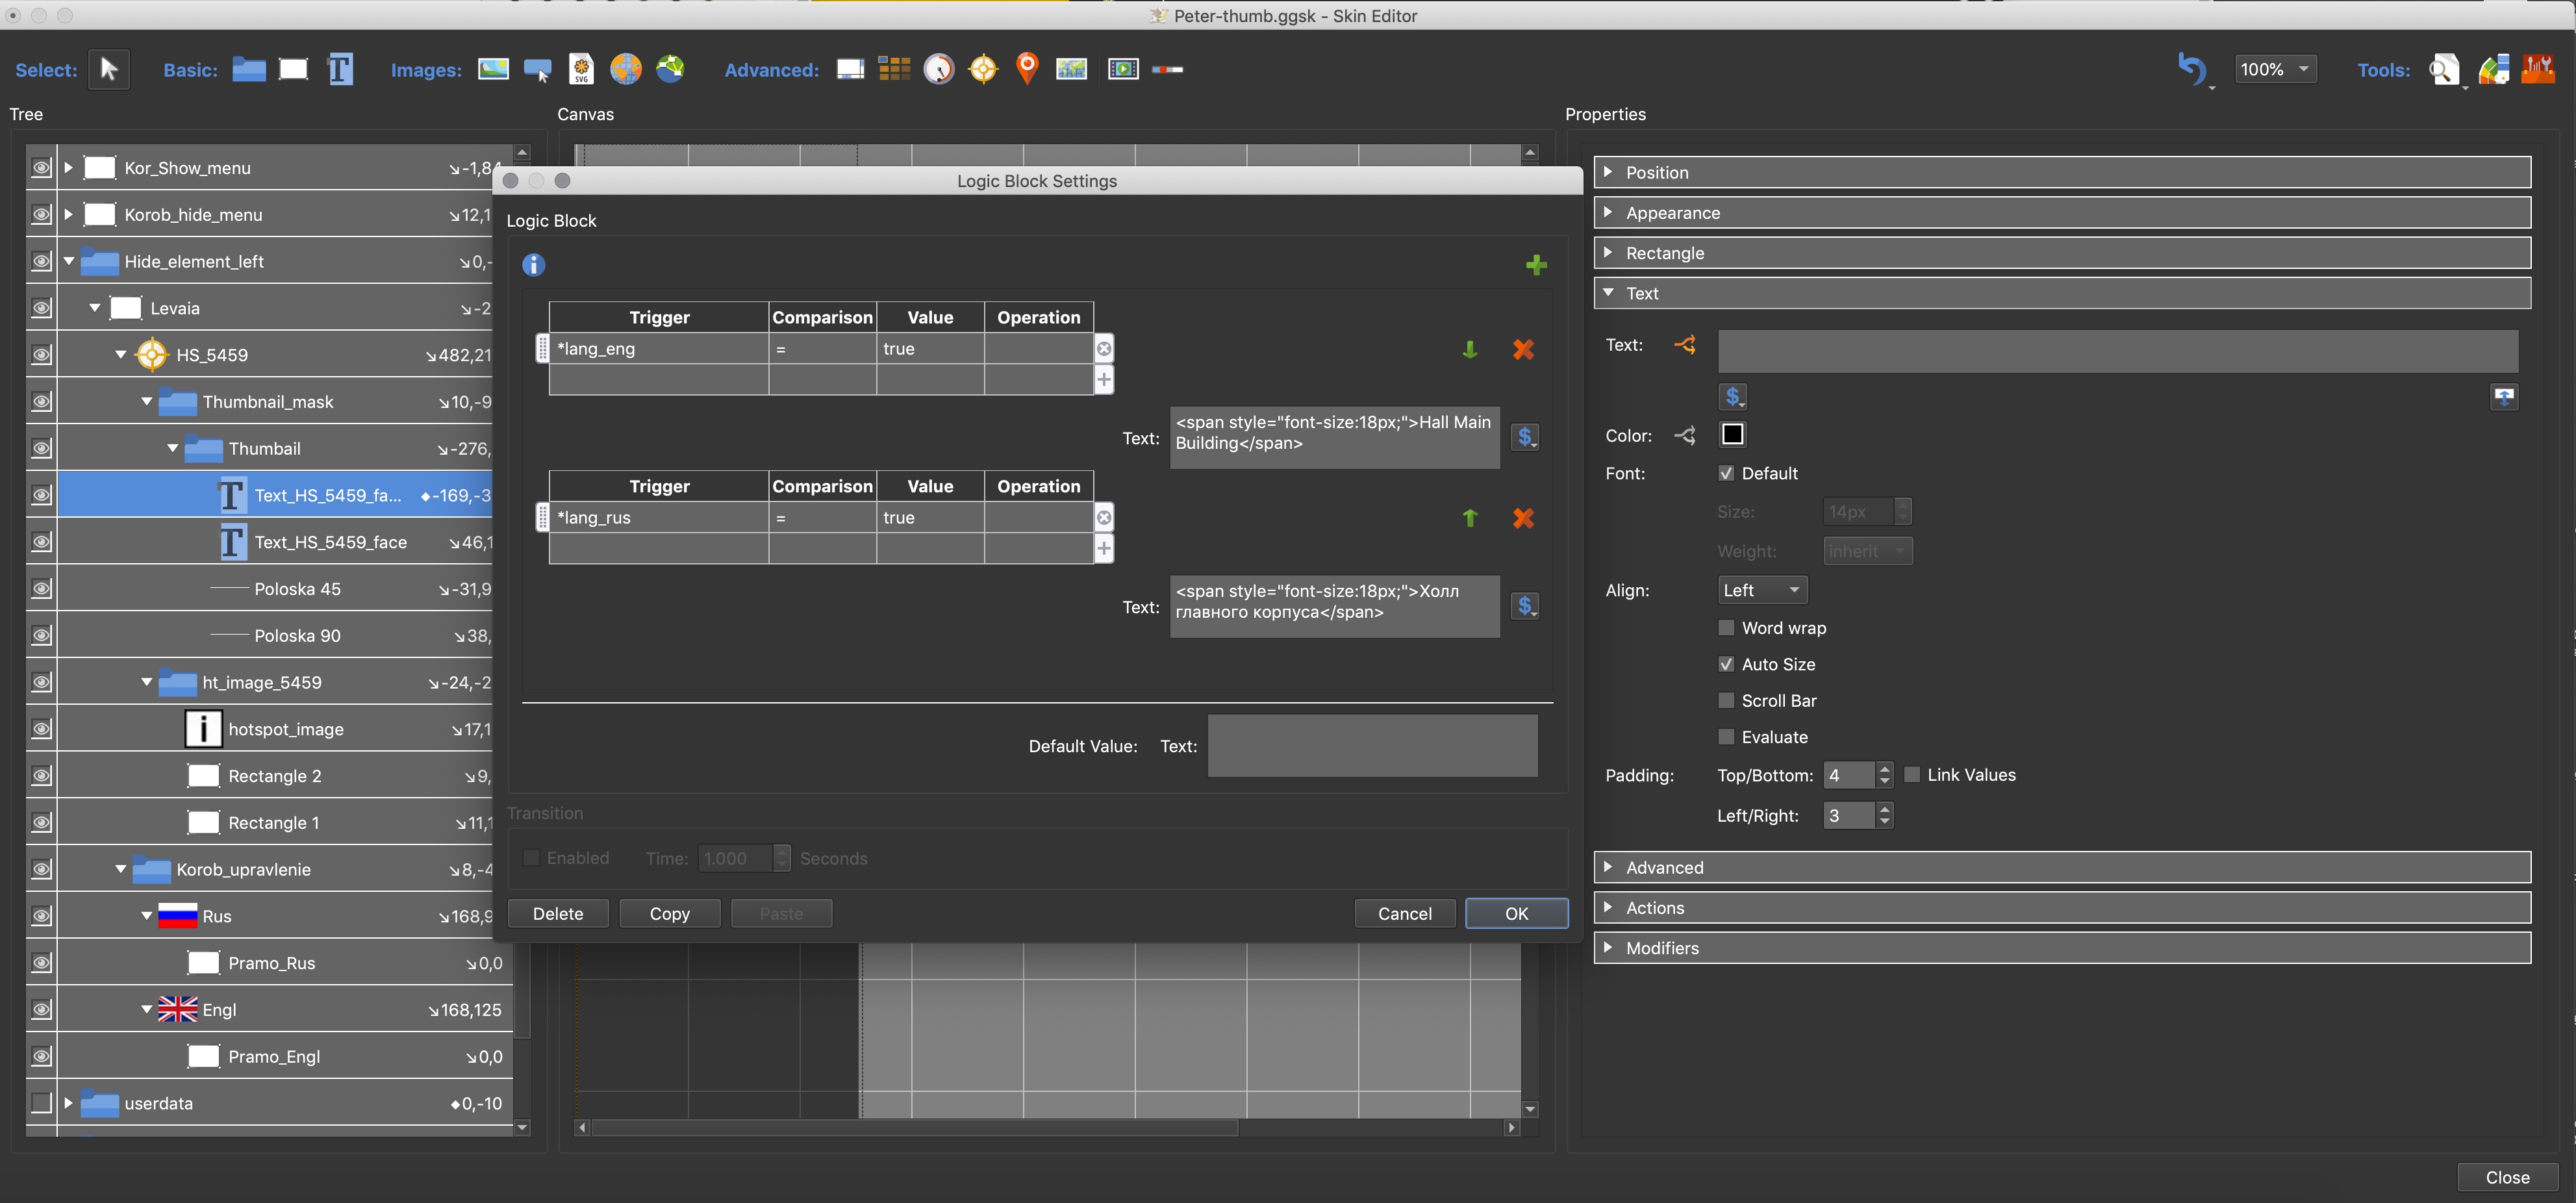Click the Cancel button in Logic Block Settings

coord(1406,912)
